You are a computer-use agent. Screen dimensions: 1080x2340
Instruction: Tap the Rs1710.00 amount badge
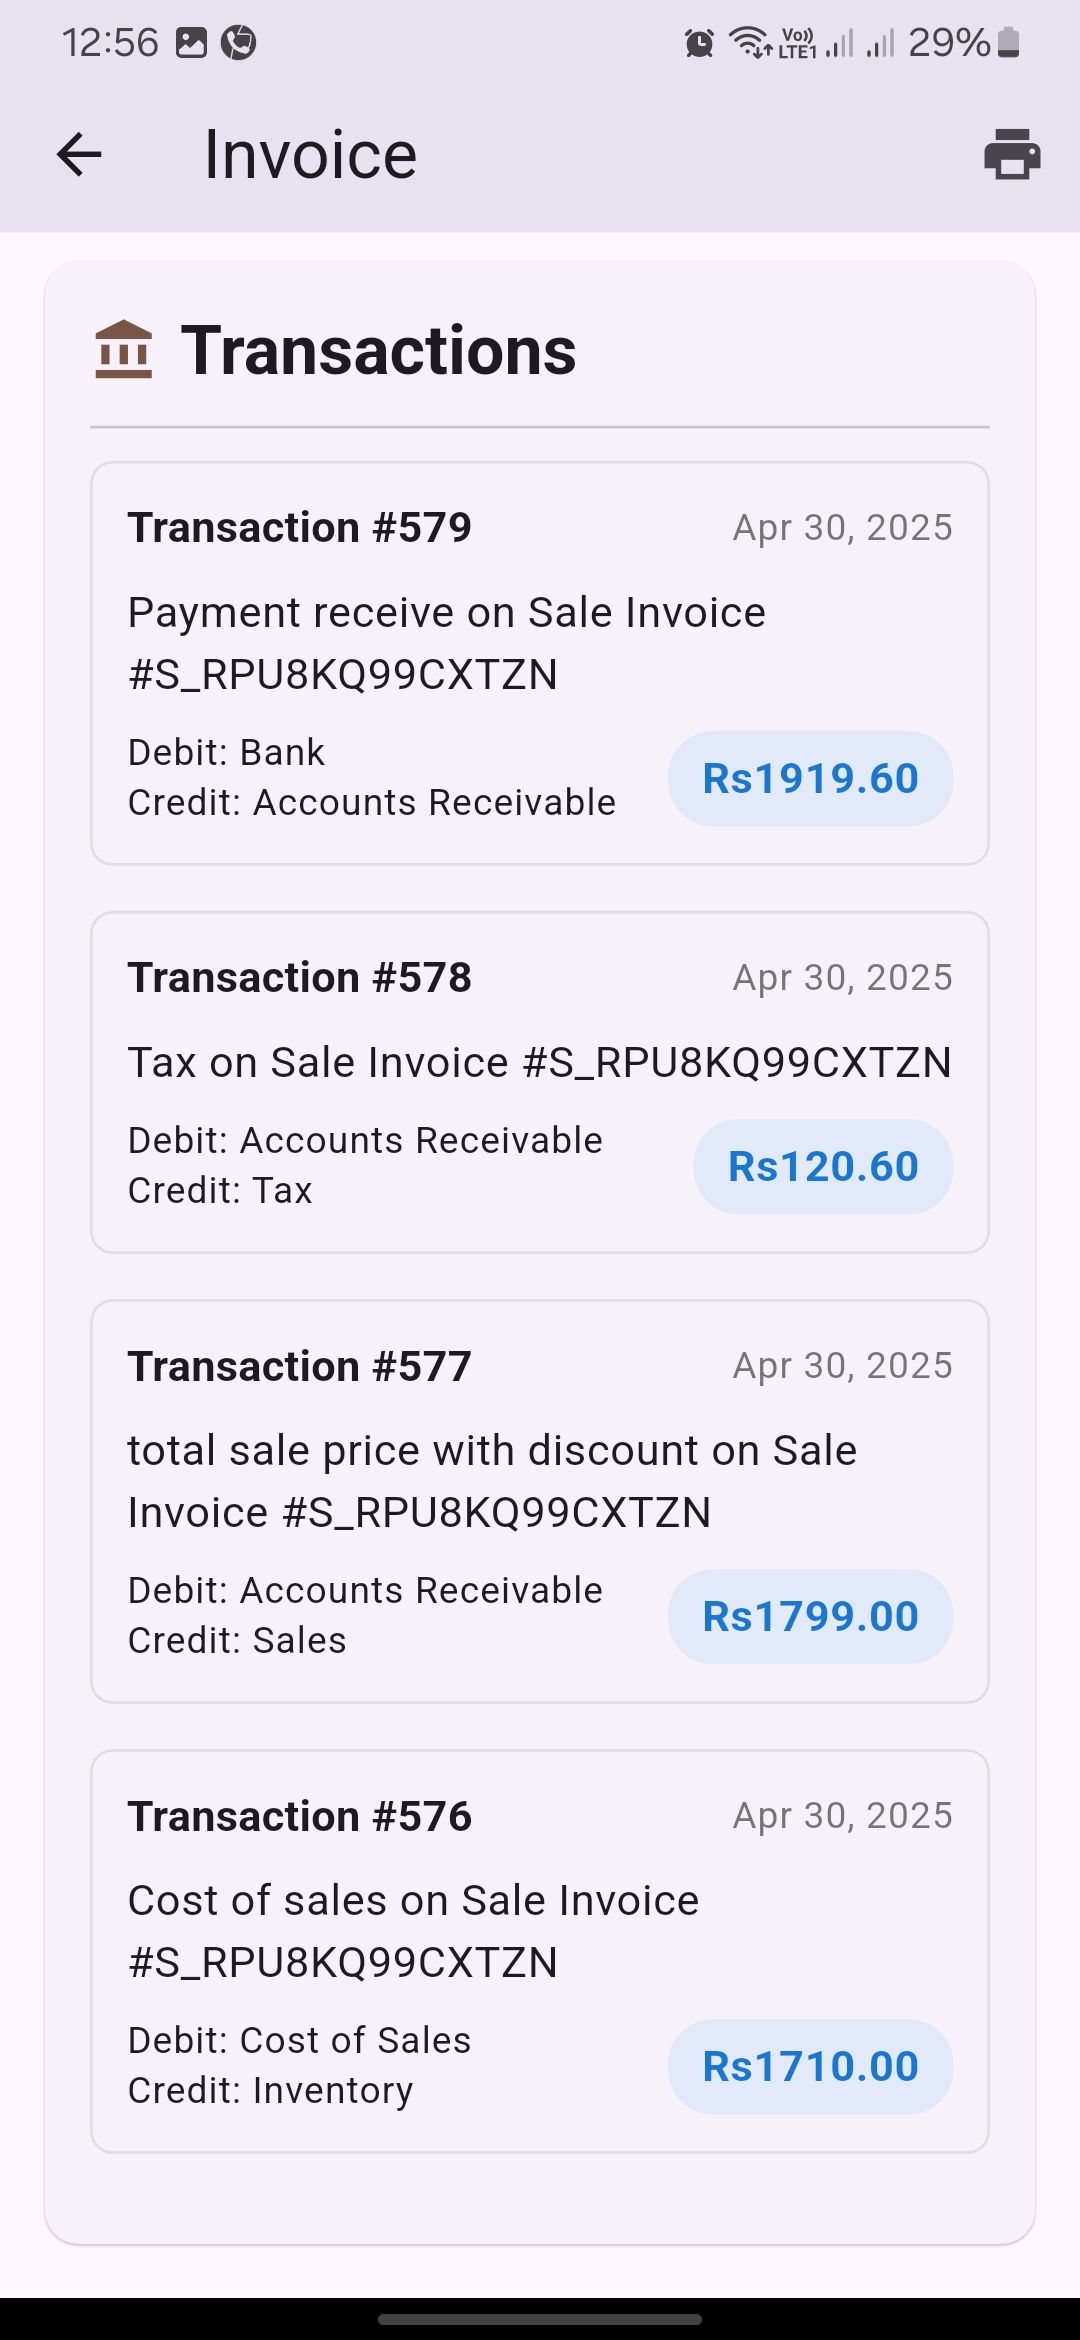[x=810, y=2066]
